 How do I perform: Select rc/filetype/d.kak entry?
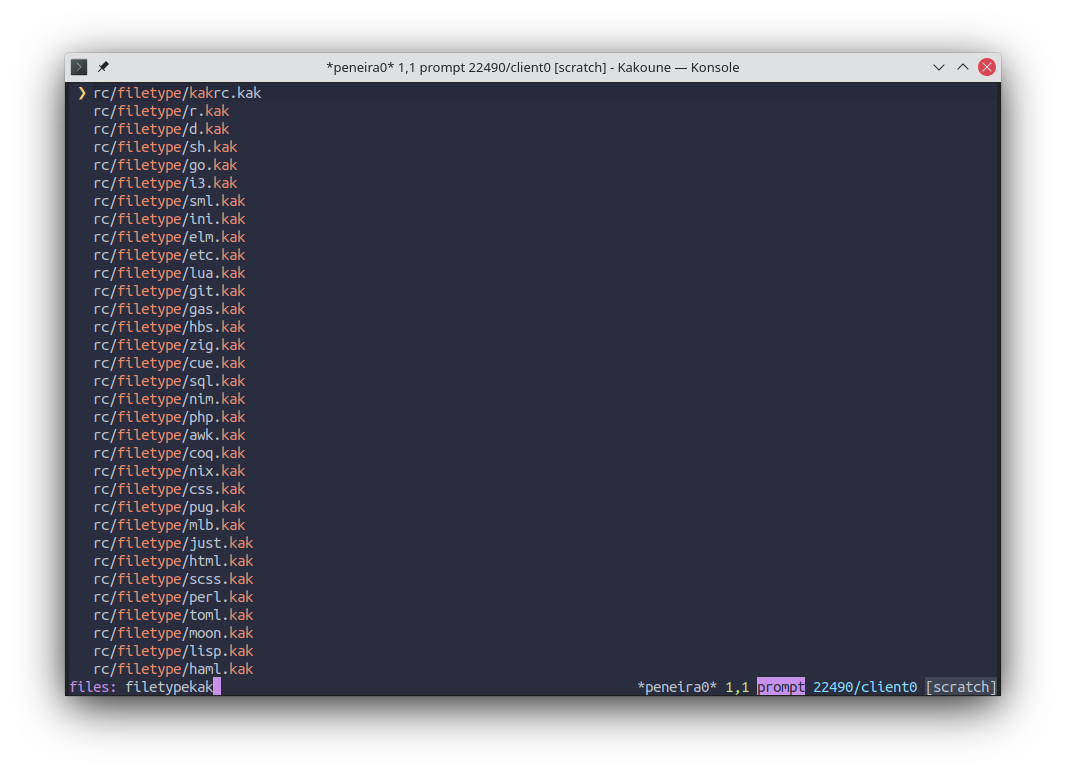tap(161, 128)
